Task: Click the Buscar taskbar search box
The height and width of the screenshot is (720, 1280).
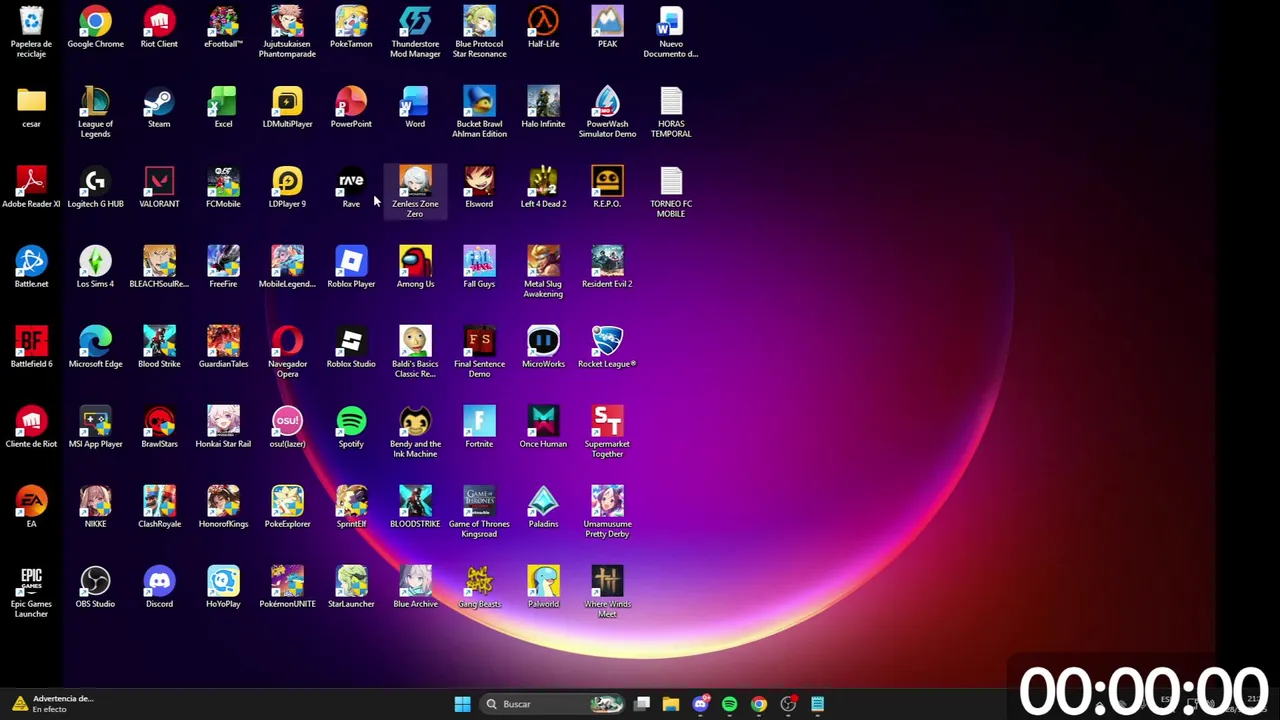Action: click(x=552, y=704)
